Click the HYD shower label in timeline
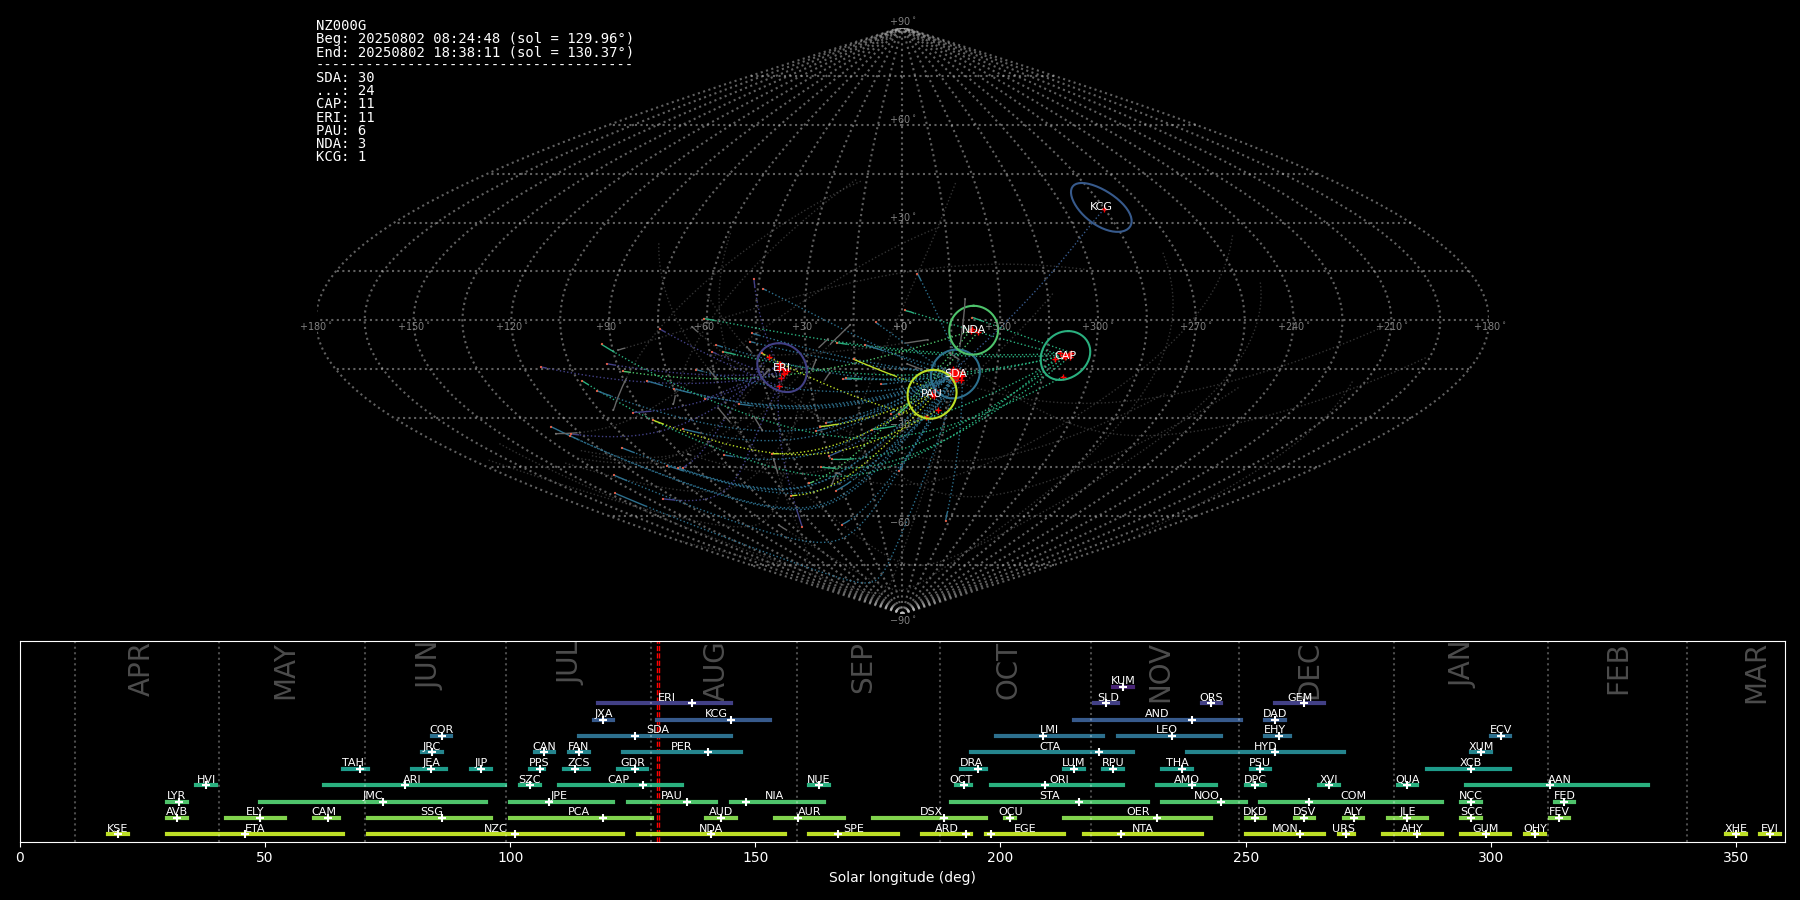1800x900 pixels. tap(1266, 747)
